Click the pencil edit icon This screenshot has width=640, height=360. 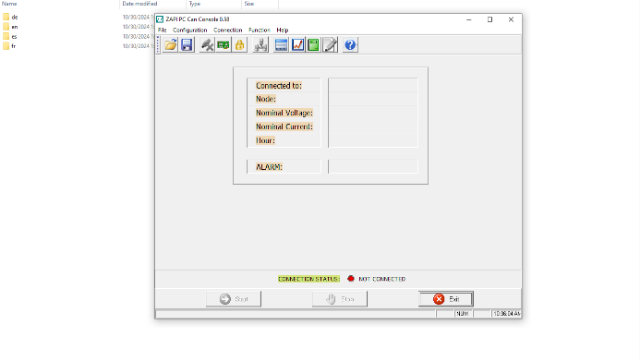tap(330, 45)
